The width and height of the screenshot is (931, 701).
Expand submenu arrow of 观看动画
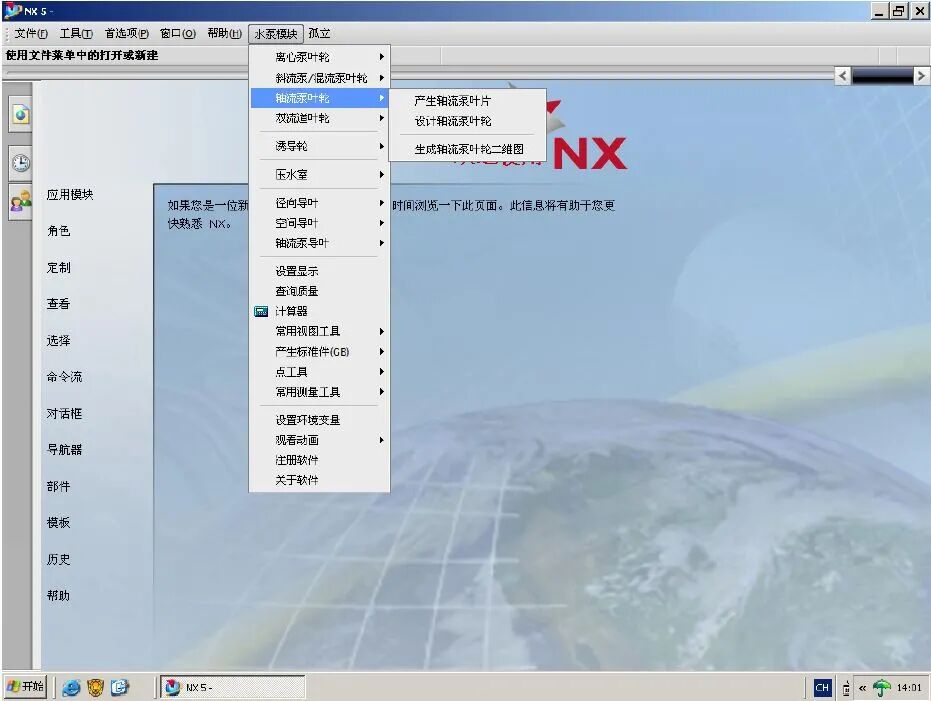point(382,440)
